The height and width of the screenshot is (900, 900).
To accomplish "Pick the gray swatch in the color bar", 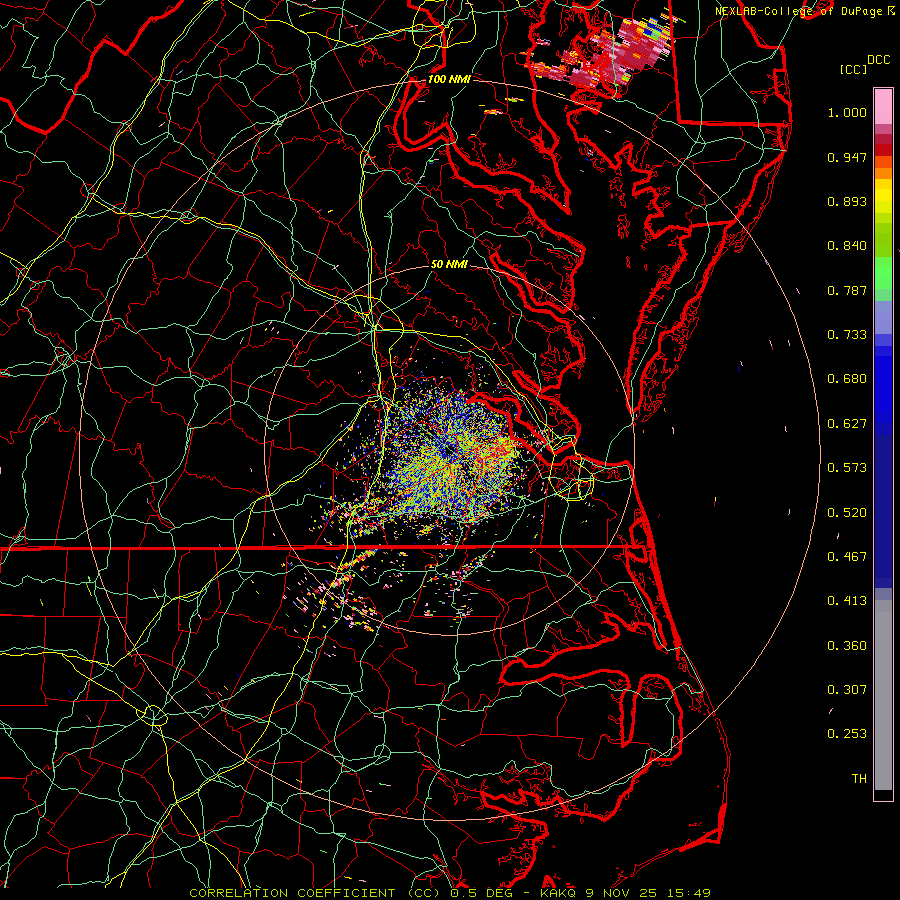I will click(883, 695).
